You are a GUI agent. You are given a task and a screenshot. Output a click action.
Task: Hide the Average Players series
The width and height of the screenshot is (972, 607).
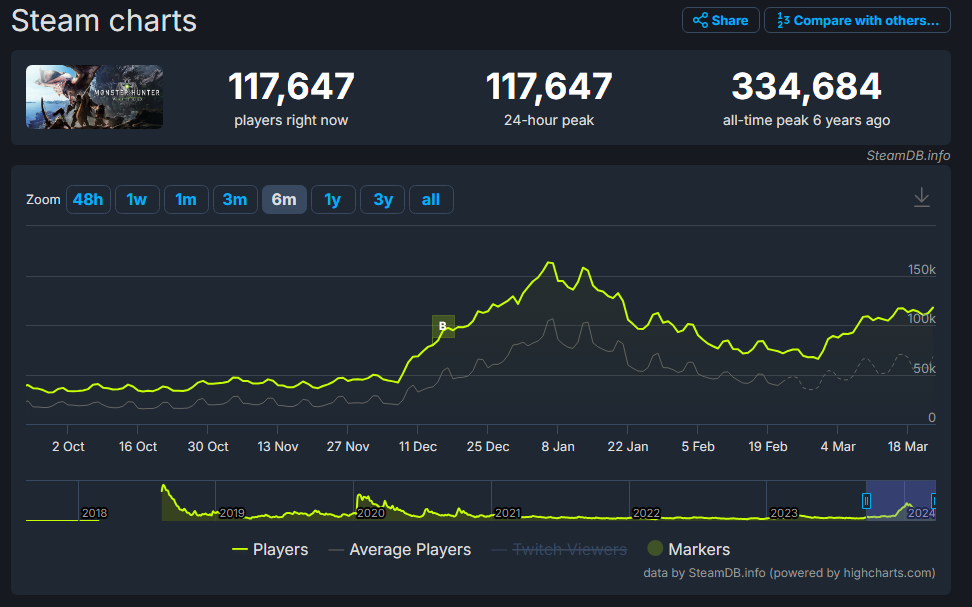(400, 549)
